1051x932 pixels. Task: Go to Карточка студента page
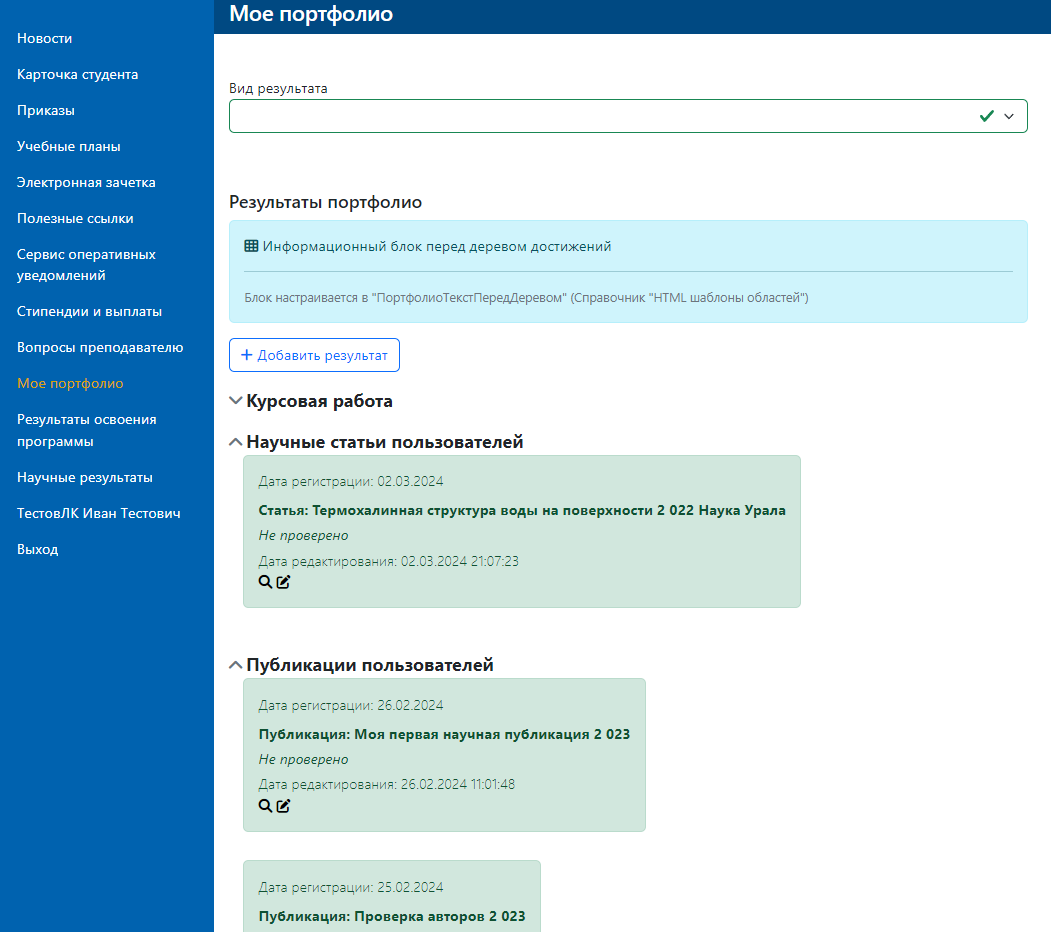77,74
